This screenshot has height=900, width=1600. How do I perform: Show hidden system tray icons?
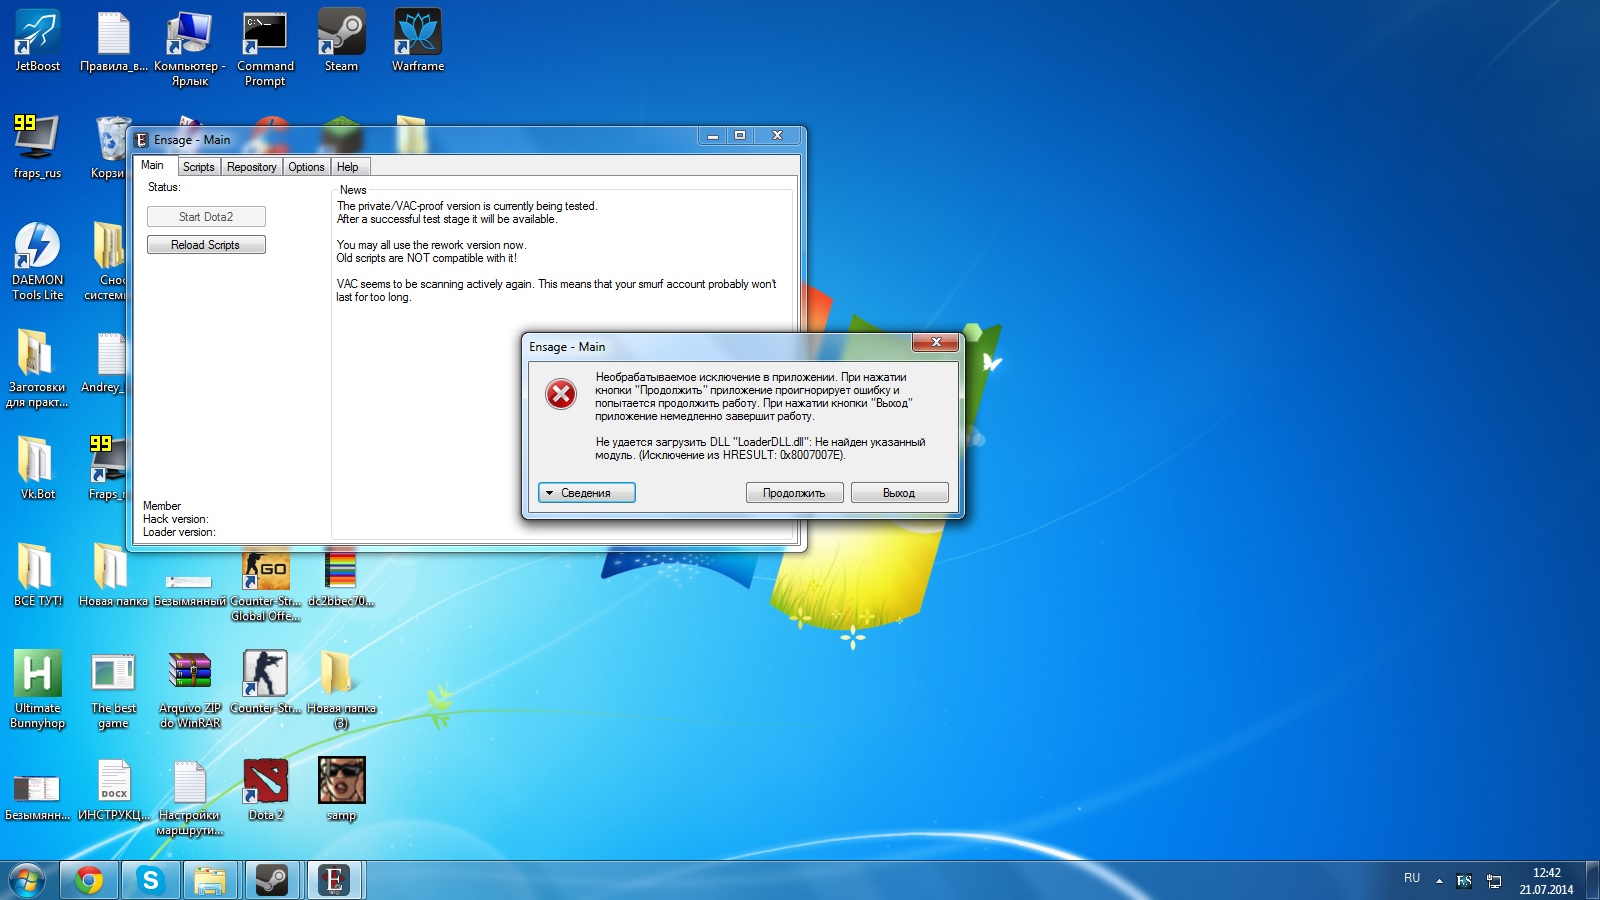(x=1439, y=881)
